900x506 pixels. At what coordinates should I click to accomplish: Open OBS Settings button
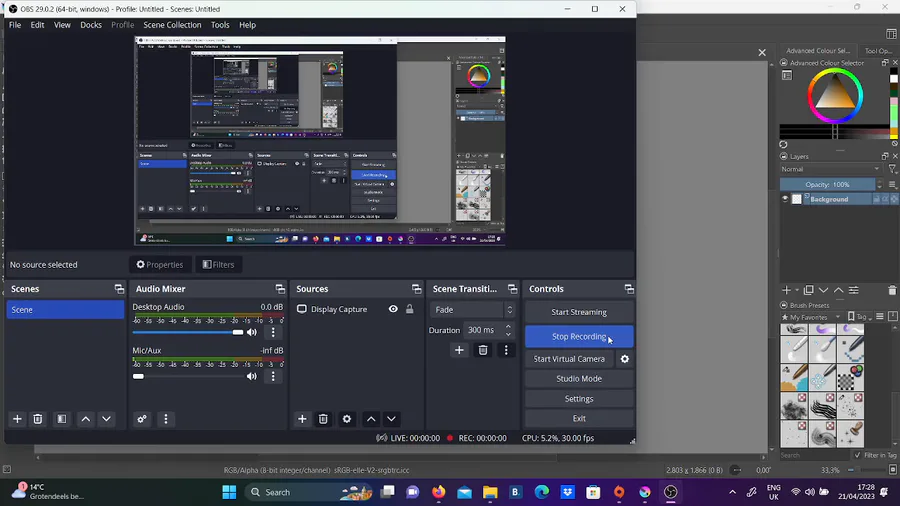point(579,399)
